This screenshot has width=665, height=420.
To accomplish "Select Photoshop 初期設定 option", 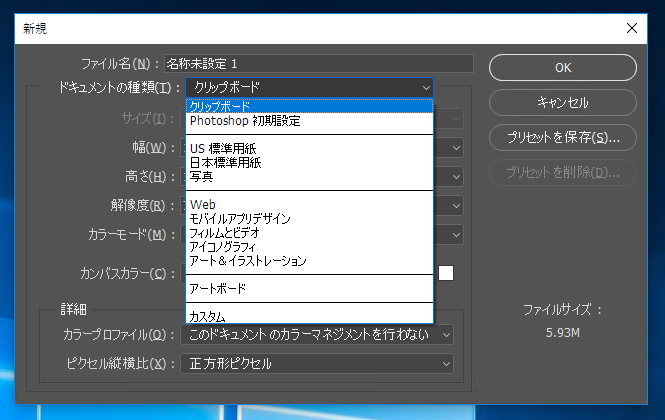I will coord(310,121).
